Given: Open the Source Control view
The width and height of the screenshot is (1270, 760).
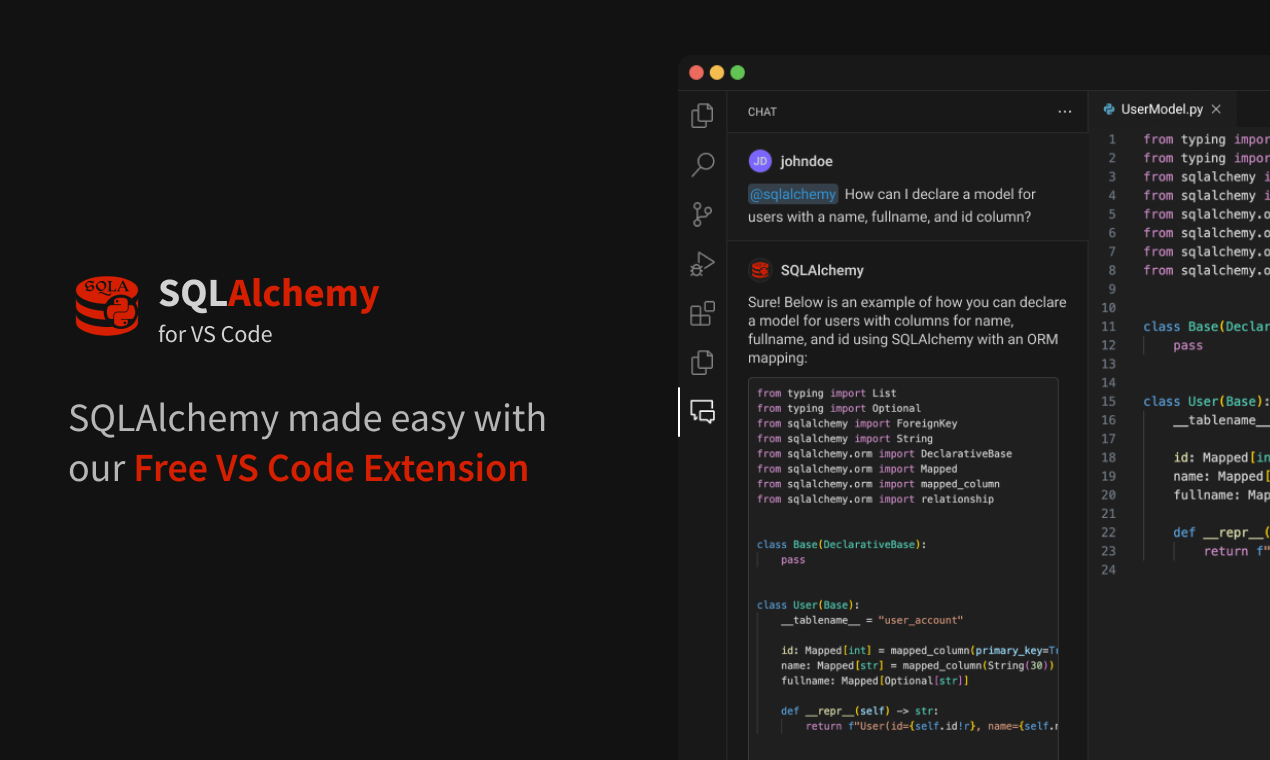Looking at the screenshot, I should point(702,214).
